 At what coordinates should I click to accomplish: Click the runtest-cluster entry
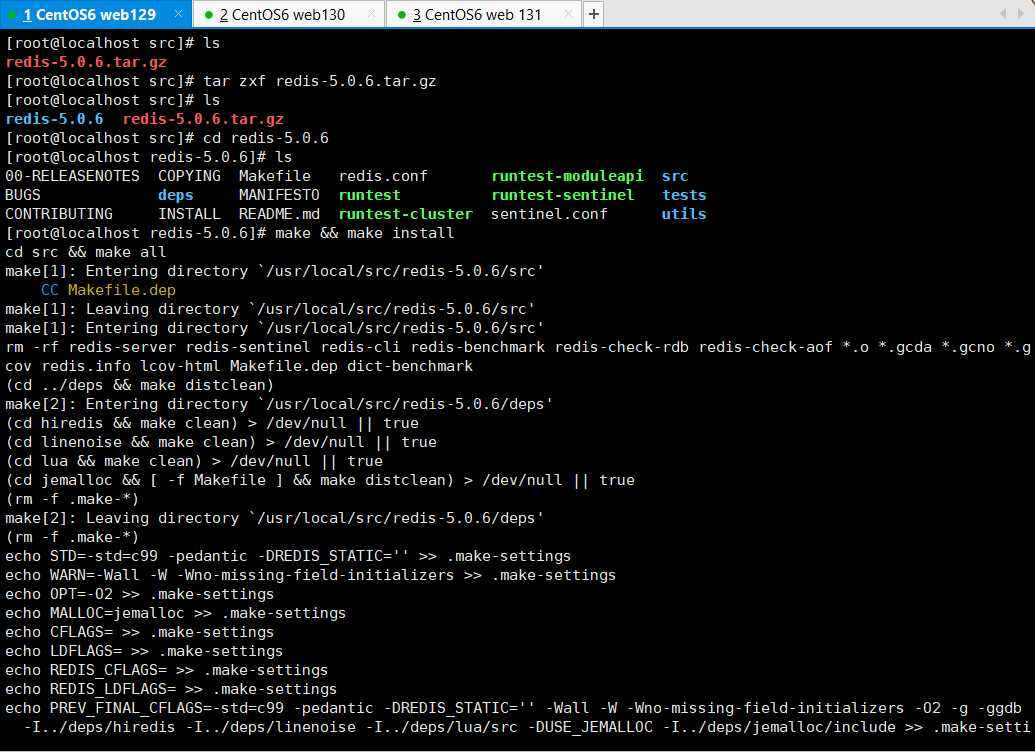tap(405, 214)
